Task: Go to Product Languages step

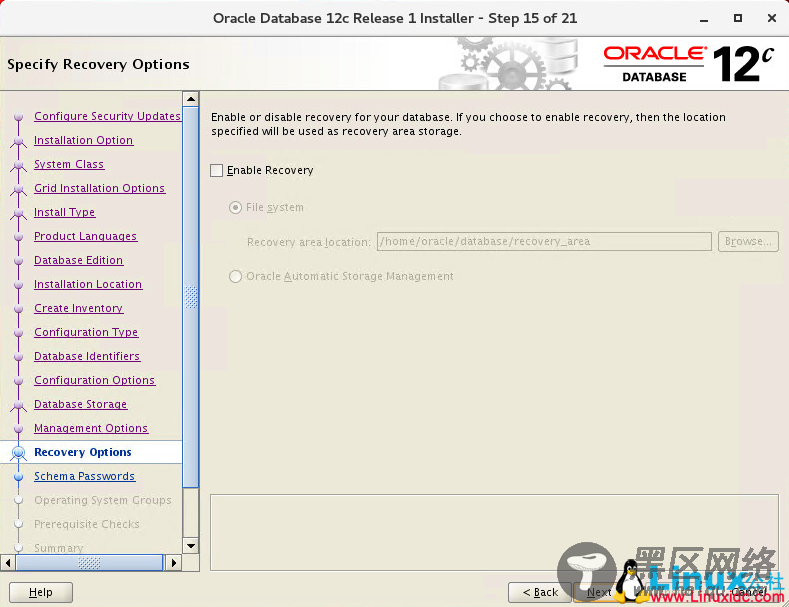Action: (x=86, y=236)
